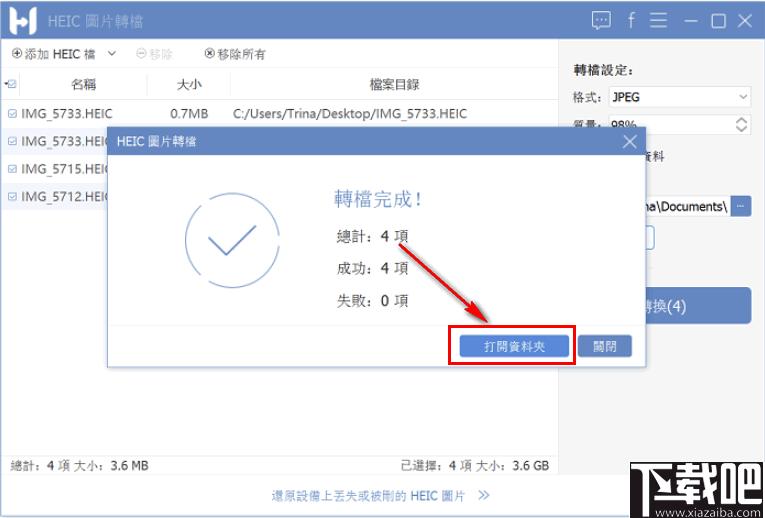765x518 pixels.
Task: Toggle checkbox for IMG_5715.HEIC row
Action: (x=12, y=169)
